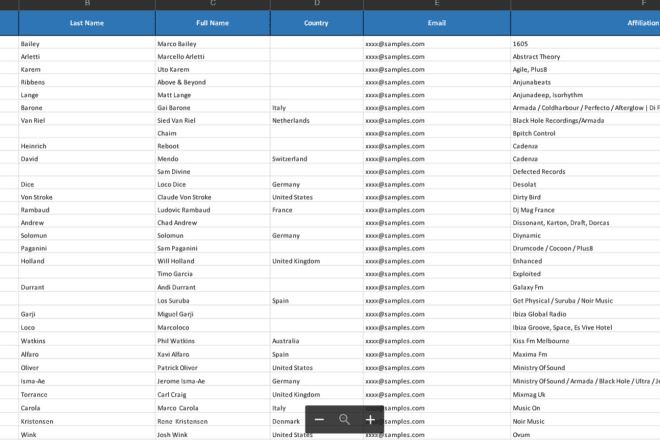Click the zoom in plus icon

pos(370,419)
